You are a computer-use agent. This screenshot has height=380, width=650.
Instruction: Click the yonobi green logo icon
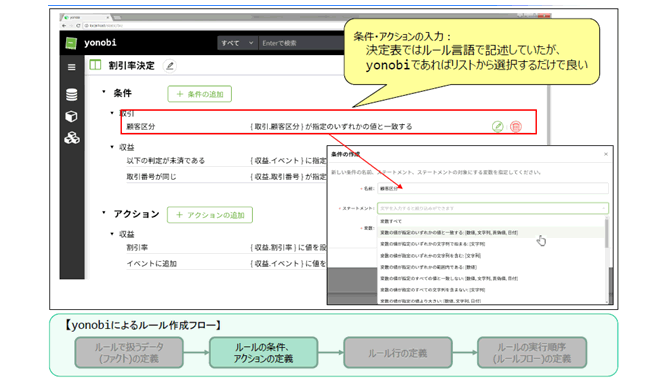pyautogui.click(x=71, y=43)
